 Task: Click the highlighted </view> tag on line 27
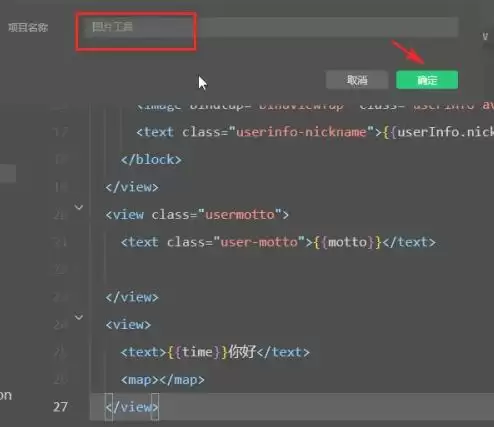tap(132, 407)
